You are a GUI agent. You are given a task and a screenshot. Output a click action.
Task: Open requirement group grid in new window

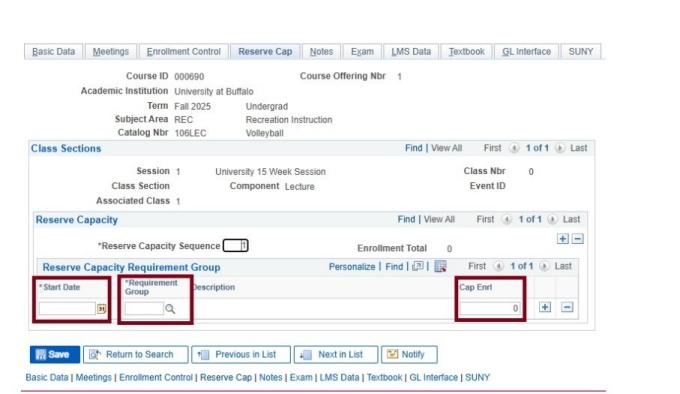point(418,266)
